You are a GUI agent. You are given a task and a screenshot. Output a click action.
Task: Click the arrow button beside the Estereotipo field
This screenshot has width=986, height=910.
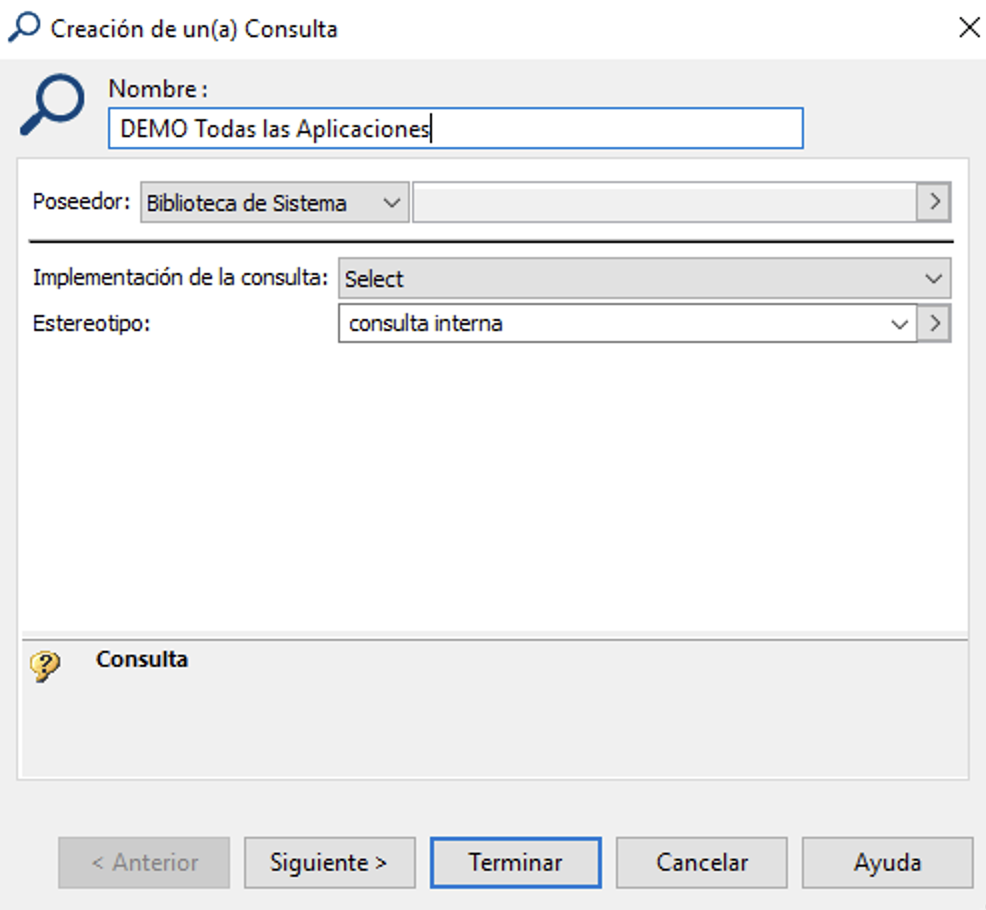934,324
